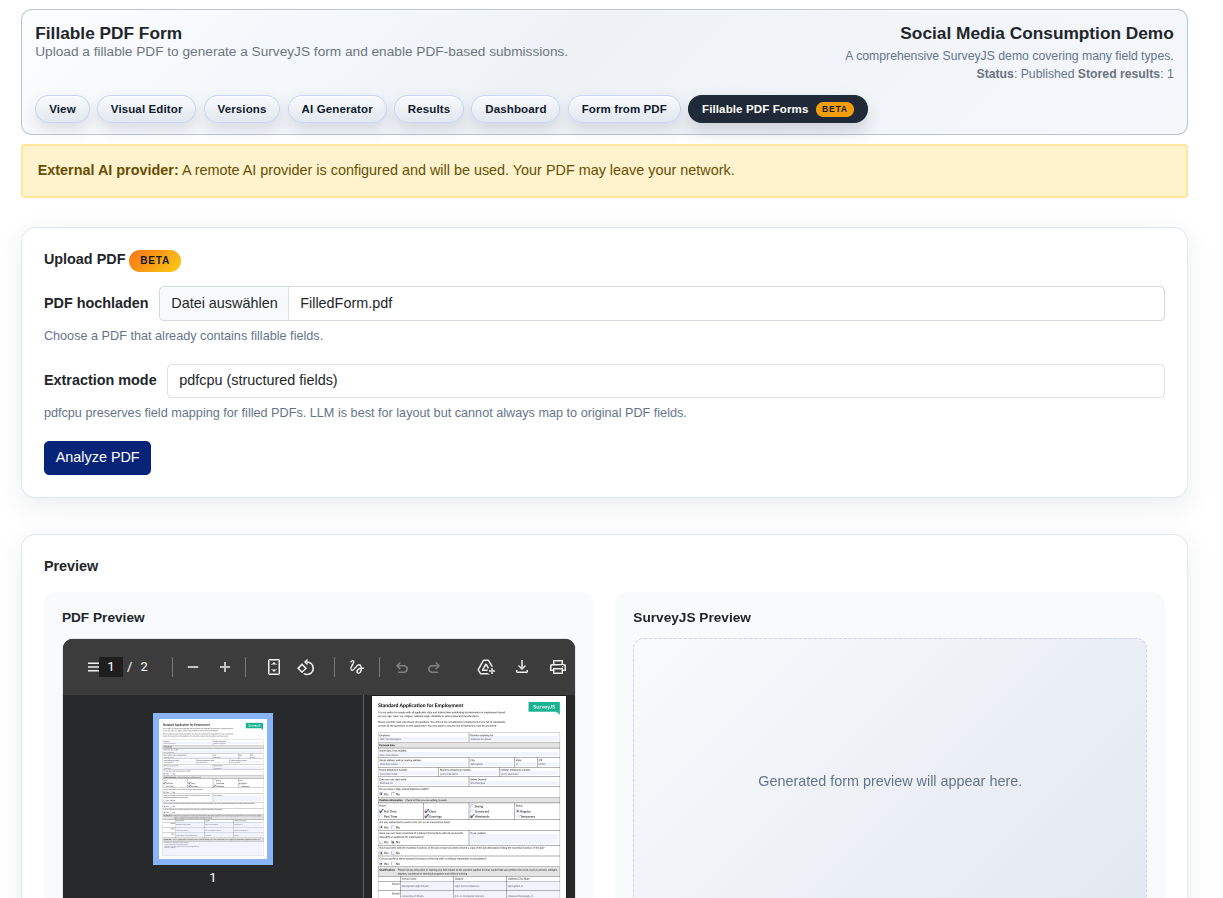Open the PDF viewer sidebar menu
This screenshot has width=1223, height=898.
91,667
